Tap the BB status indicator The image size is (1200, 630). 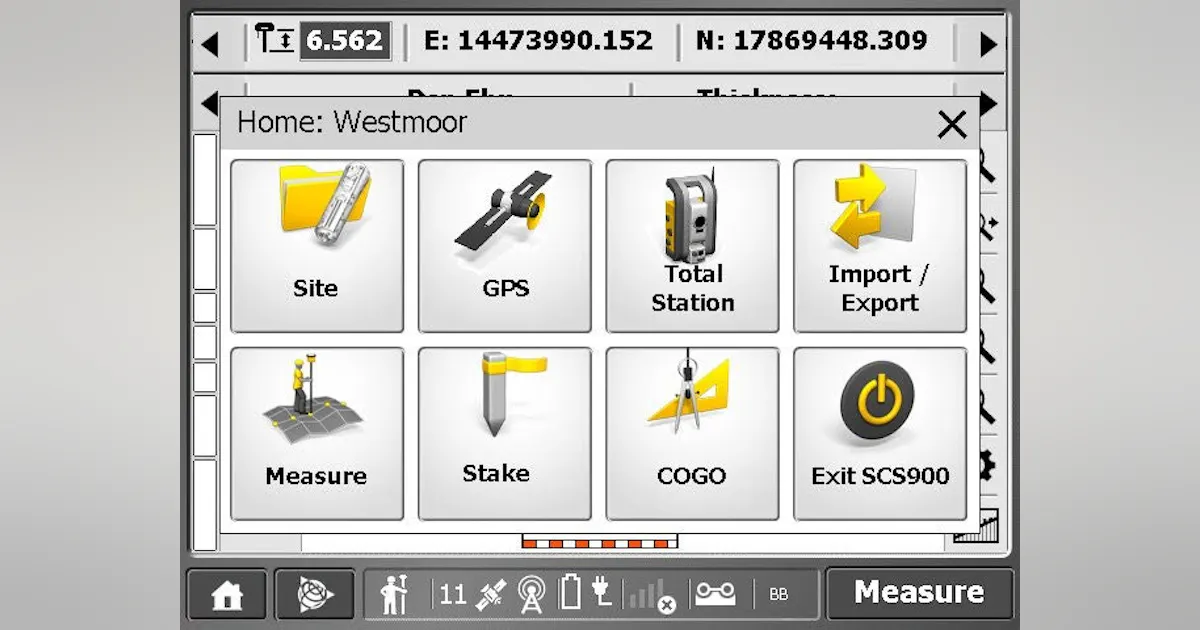779,595
